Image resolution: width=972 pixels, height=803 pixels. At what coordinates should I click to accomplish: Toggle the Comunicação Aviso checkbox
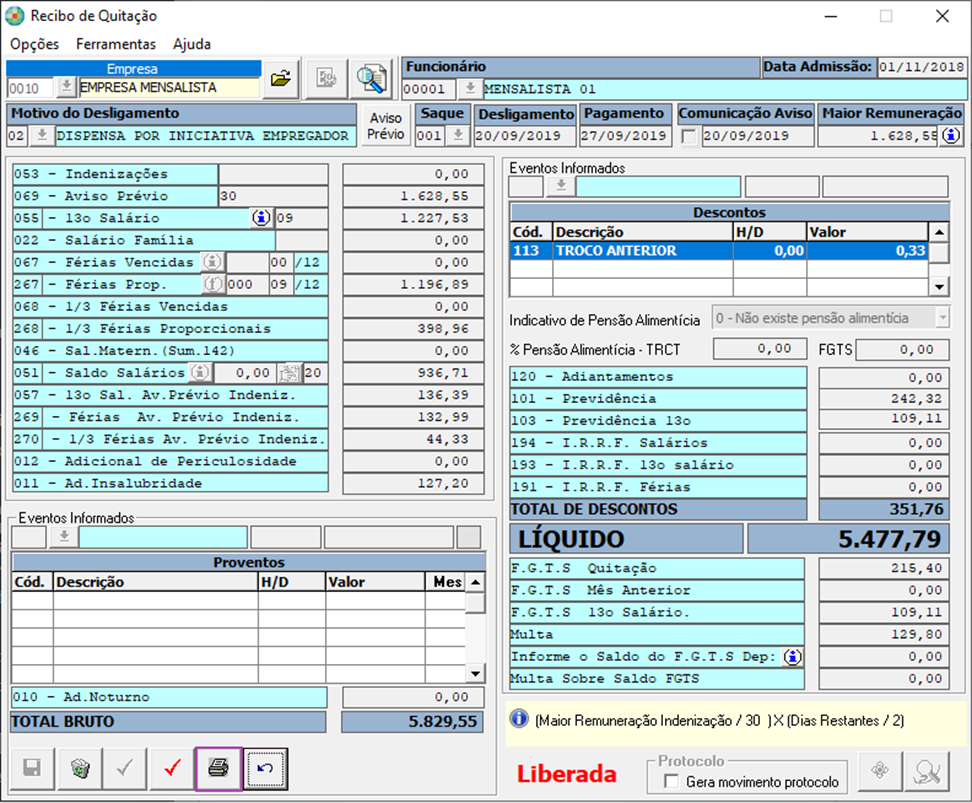click(x=689, y=137)
